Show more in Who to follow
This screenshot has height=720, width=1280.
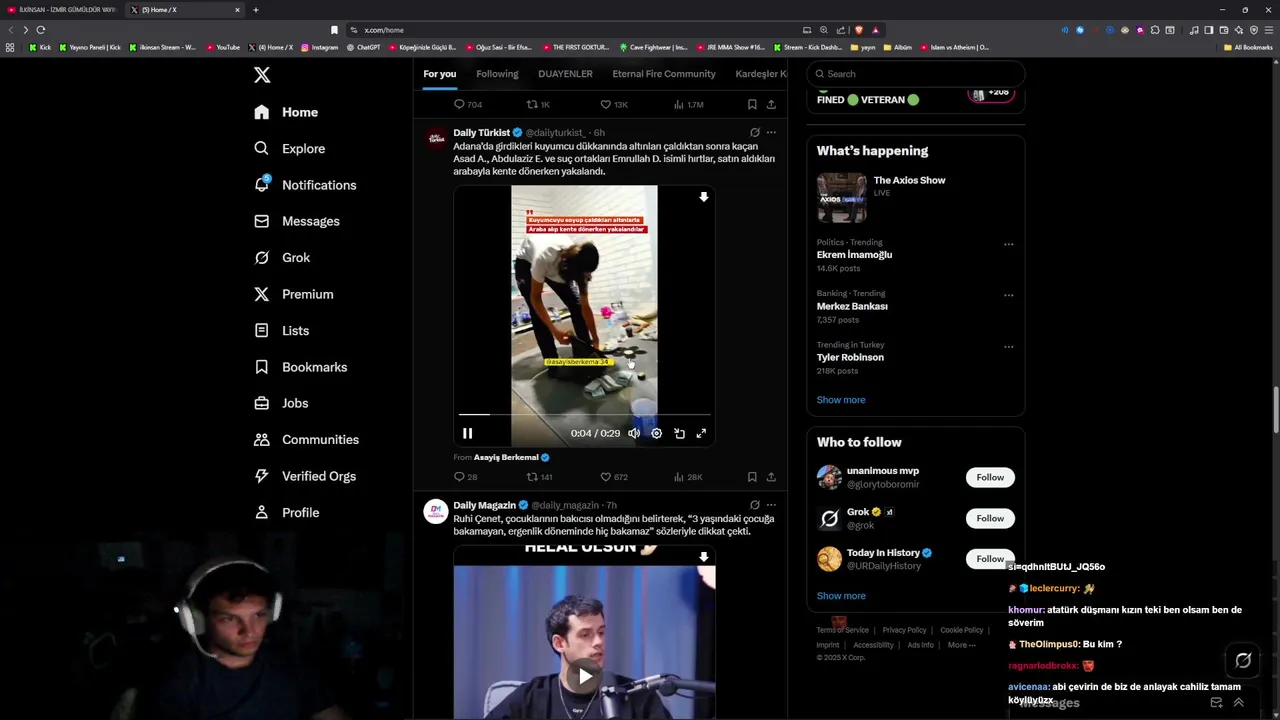tap(841, 596)
